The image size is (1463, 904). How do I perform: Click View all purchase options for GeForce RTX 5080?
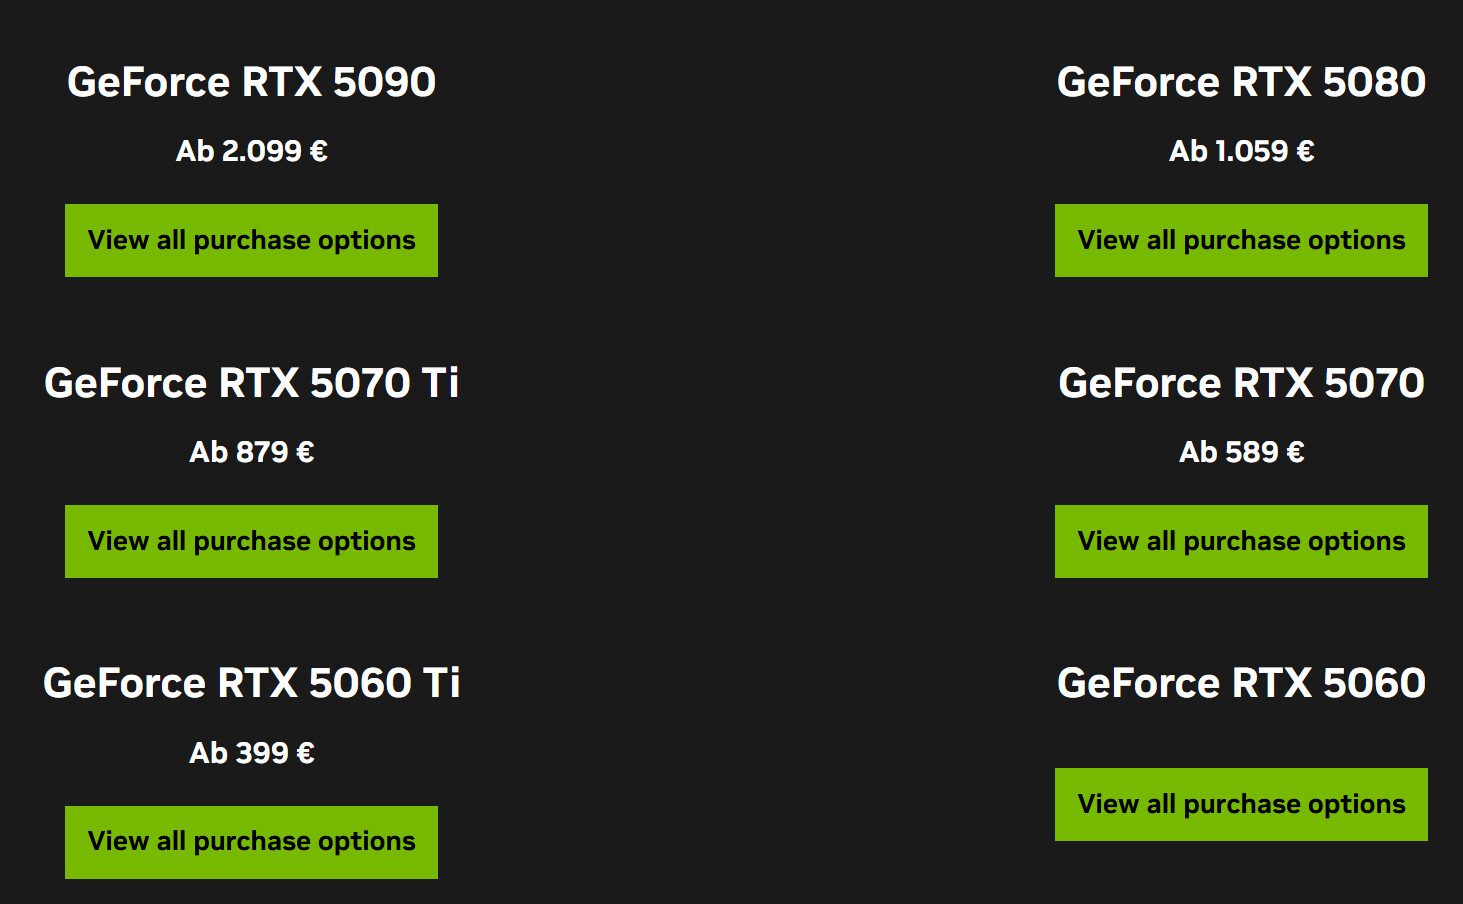pyautogui.click(x=1240, y=240)
